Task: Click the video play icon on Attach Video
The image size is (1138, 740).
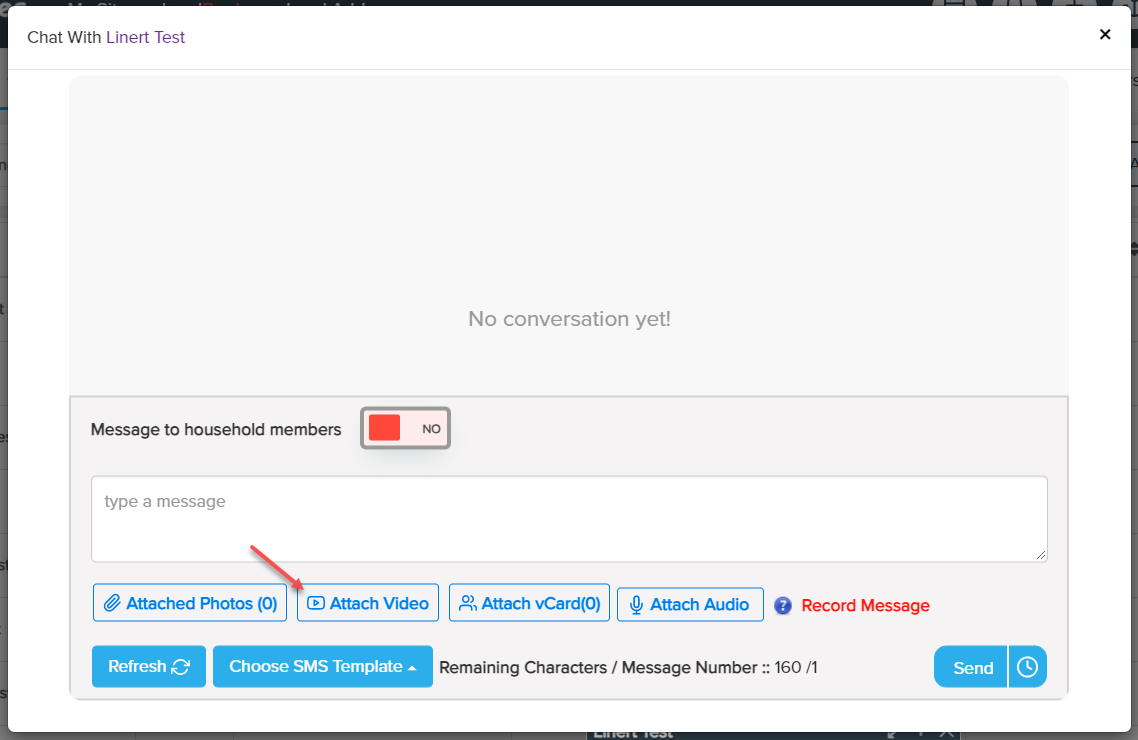Action: [x=316, y=604]
